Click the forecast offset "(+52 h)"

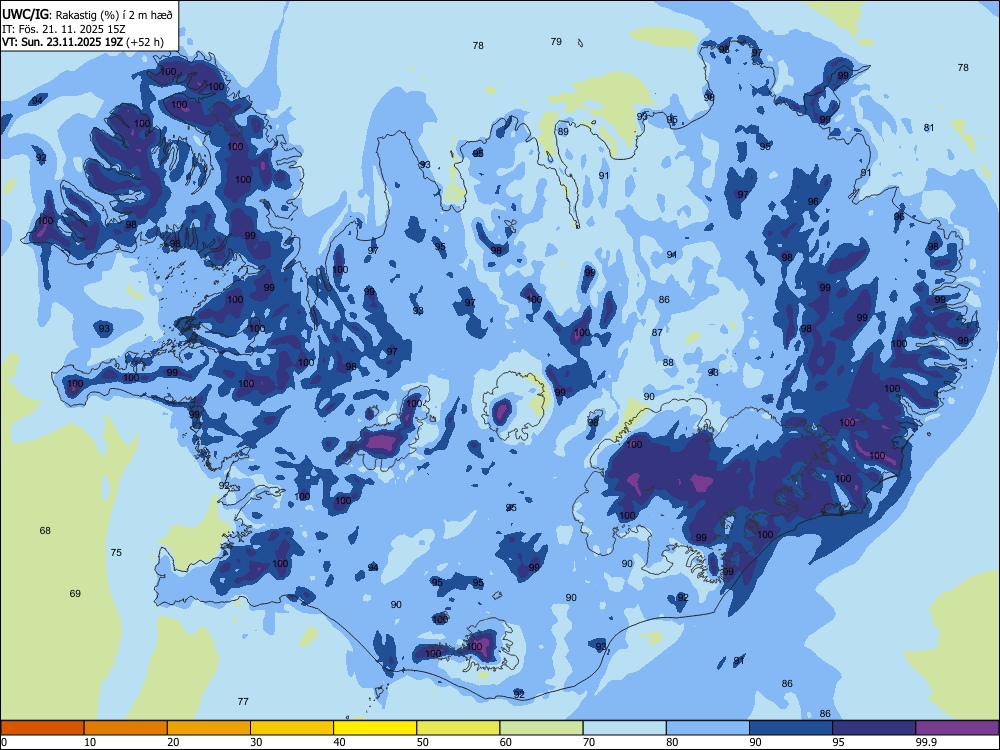click(145, 42)
